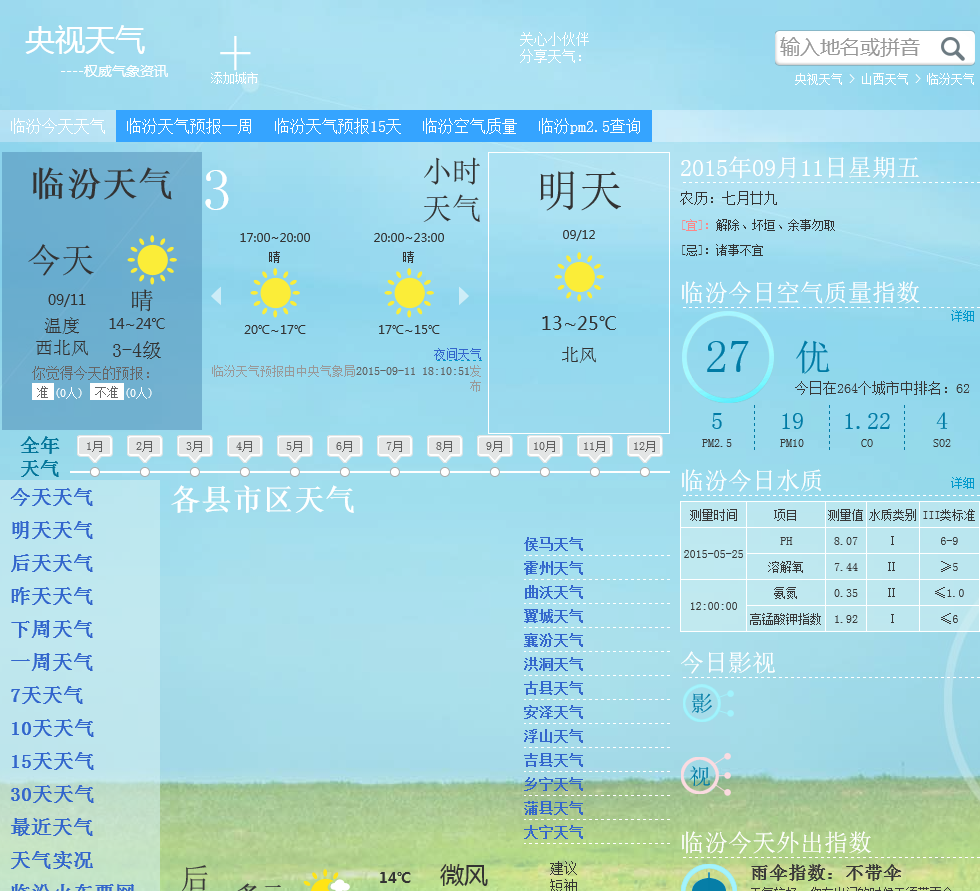Image resolution: width=980 pixels, height=891 pixels.
Task: Open the 临汾天气预报15天 tab
Action: [338, 126]
